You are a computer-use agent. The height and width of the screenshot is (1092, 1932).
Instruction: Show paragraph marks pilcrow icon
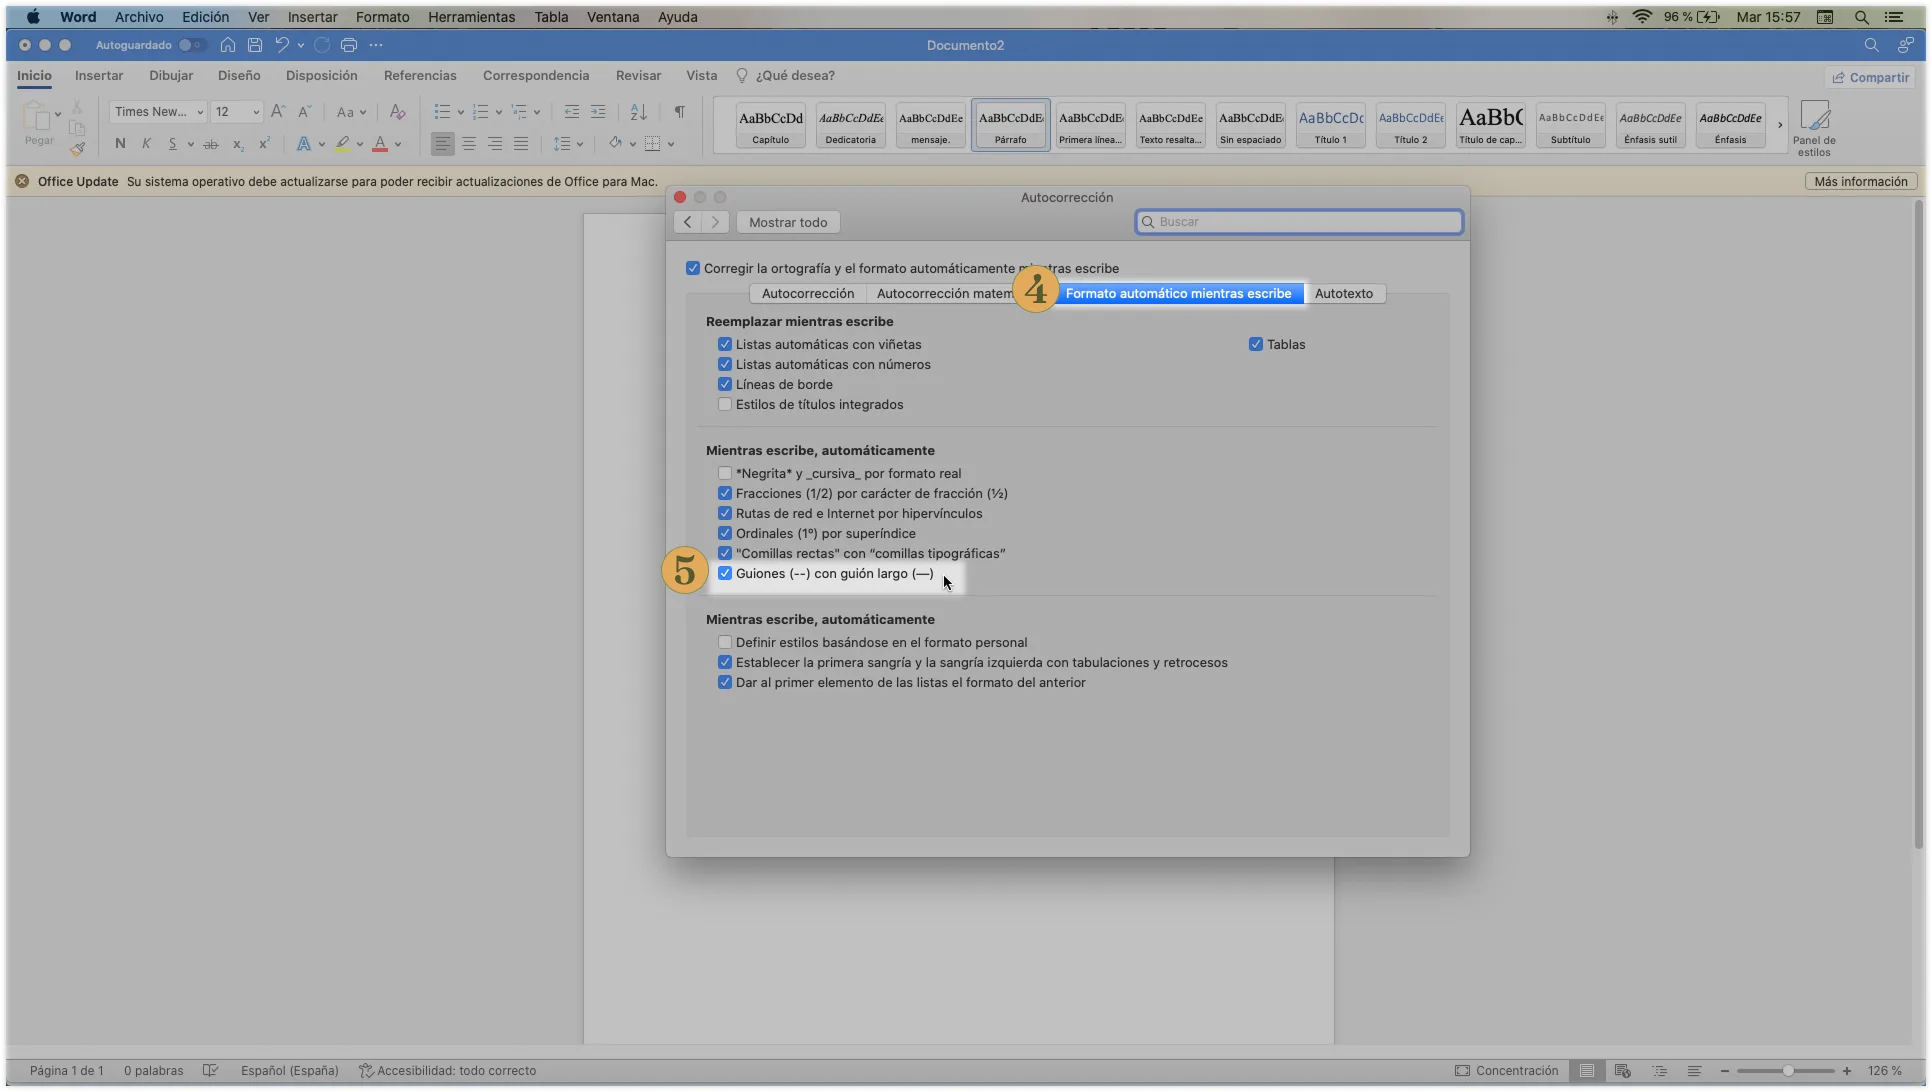680,112
